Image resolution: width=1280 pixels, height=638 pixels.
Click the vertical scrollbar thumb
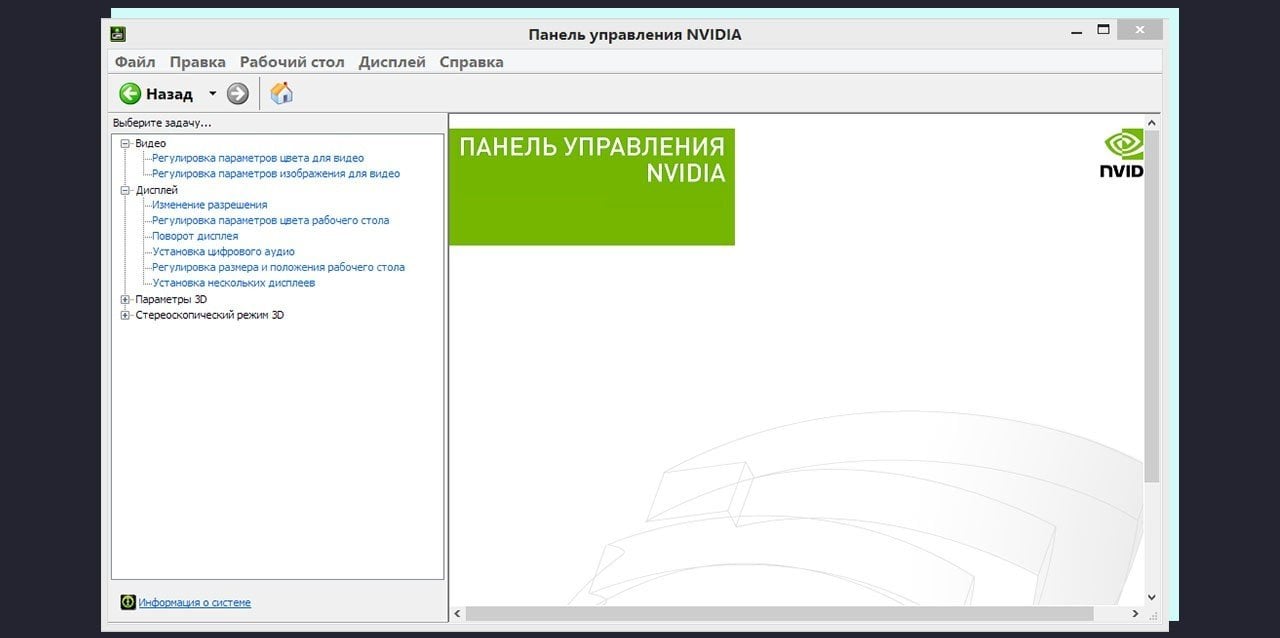pos(1152,306)
